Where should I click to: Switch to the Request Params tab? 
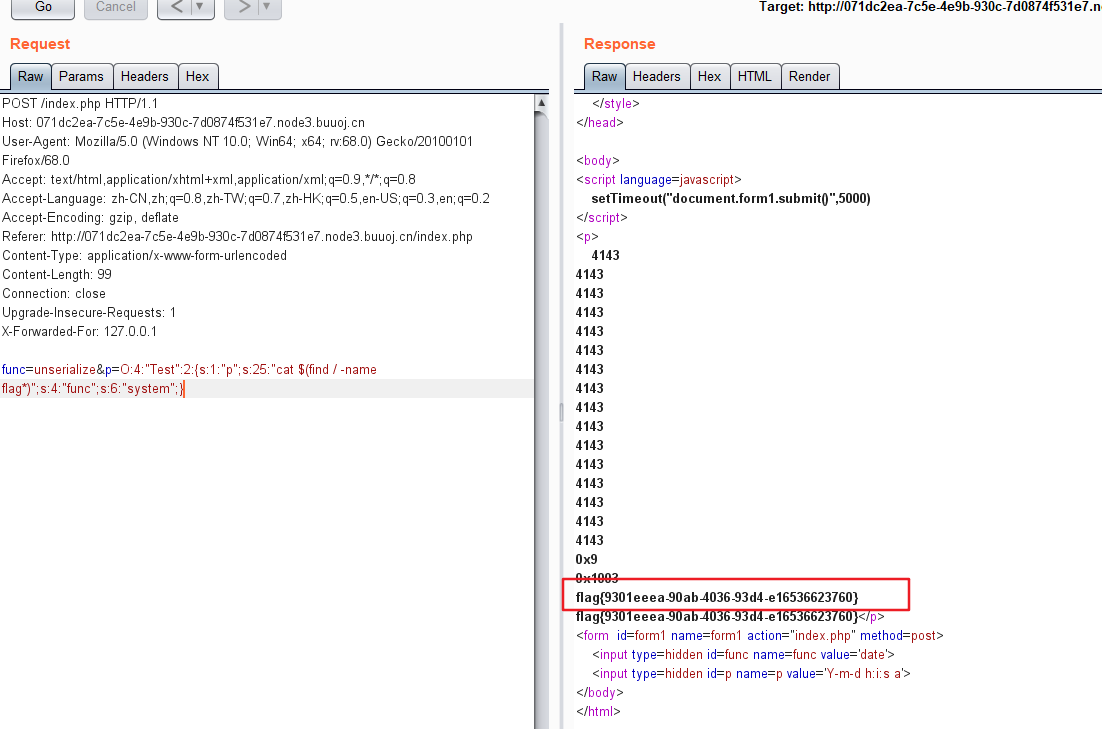pos(81,77)
